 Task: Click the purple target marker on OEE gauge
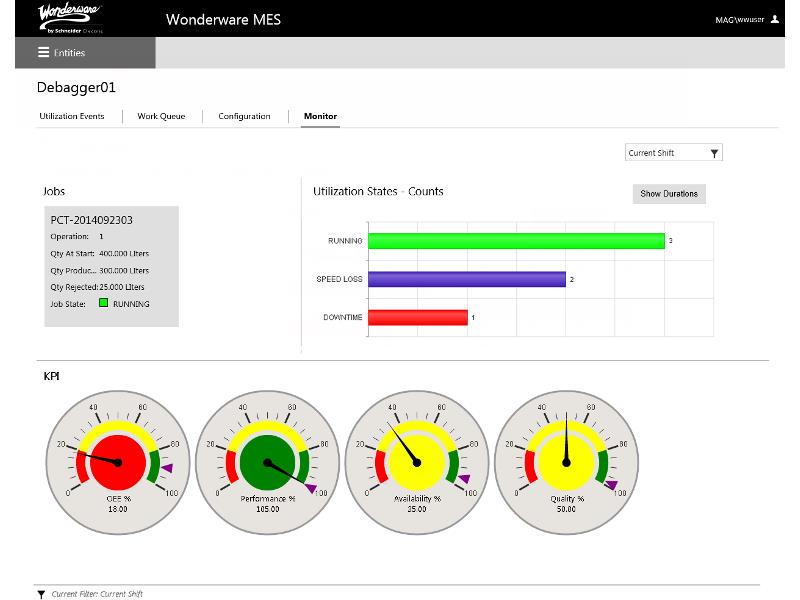[167, 468]
